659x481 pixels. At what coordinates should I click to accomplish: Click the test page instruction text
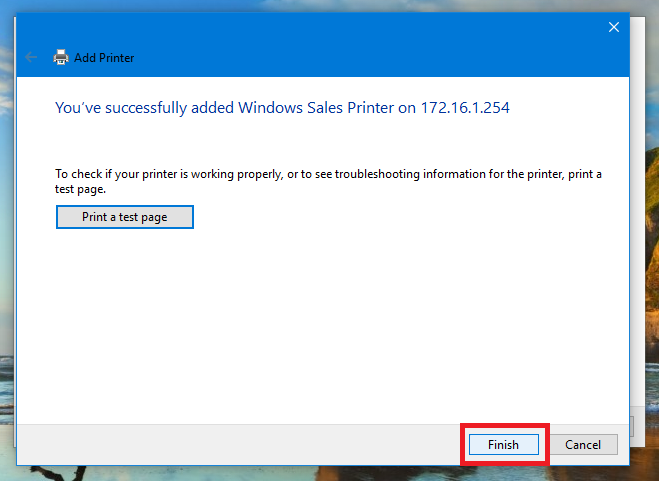[x=328, y=181]
